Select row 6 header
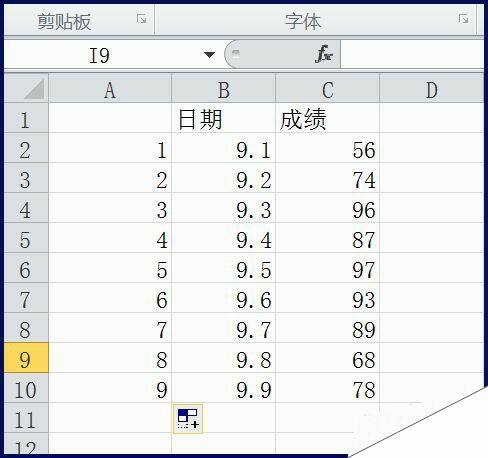 coord(26,268)
